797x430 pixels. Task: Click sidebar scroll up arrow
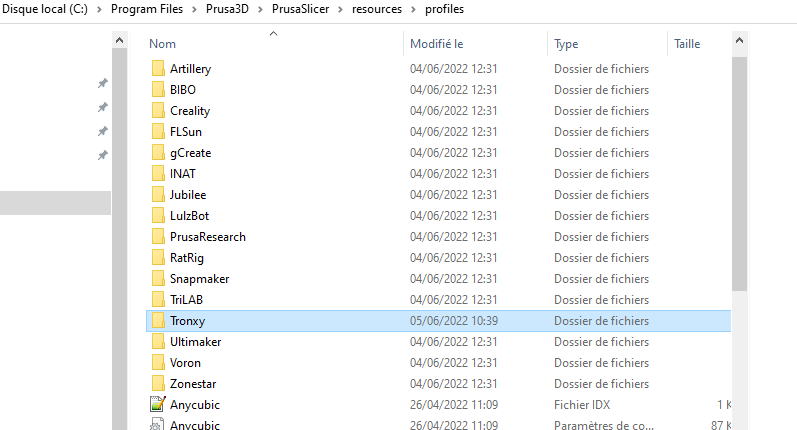tap(119, 40)
